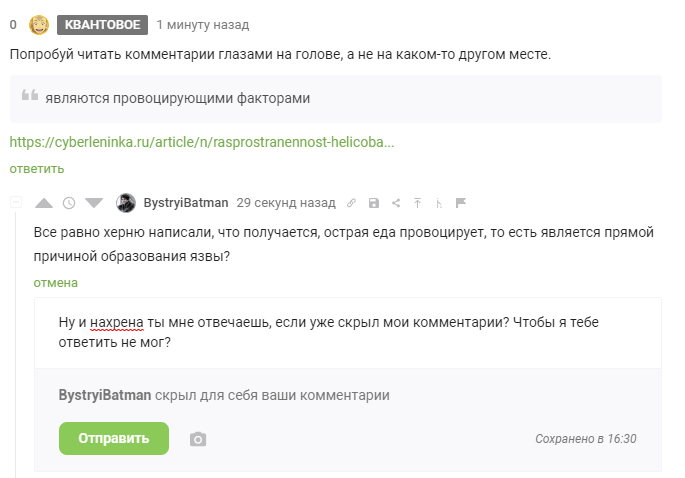685x478 pixels.
Task: Copy comment link via chain icon
Action: (352, 203)
